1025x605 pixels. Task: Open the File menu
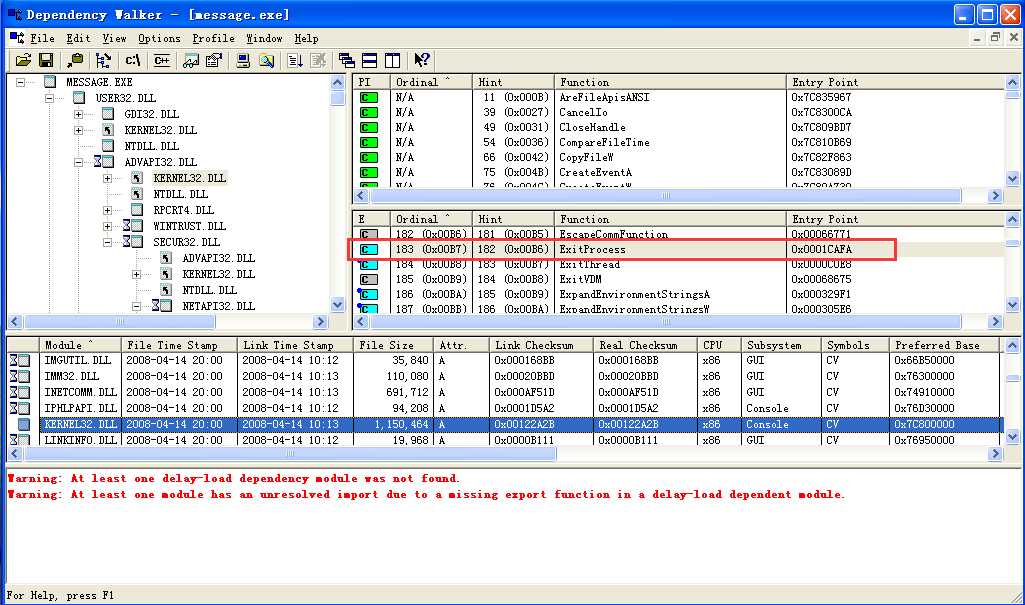click(x=42, y=39)
